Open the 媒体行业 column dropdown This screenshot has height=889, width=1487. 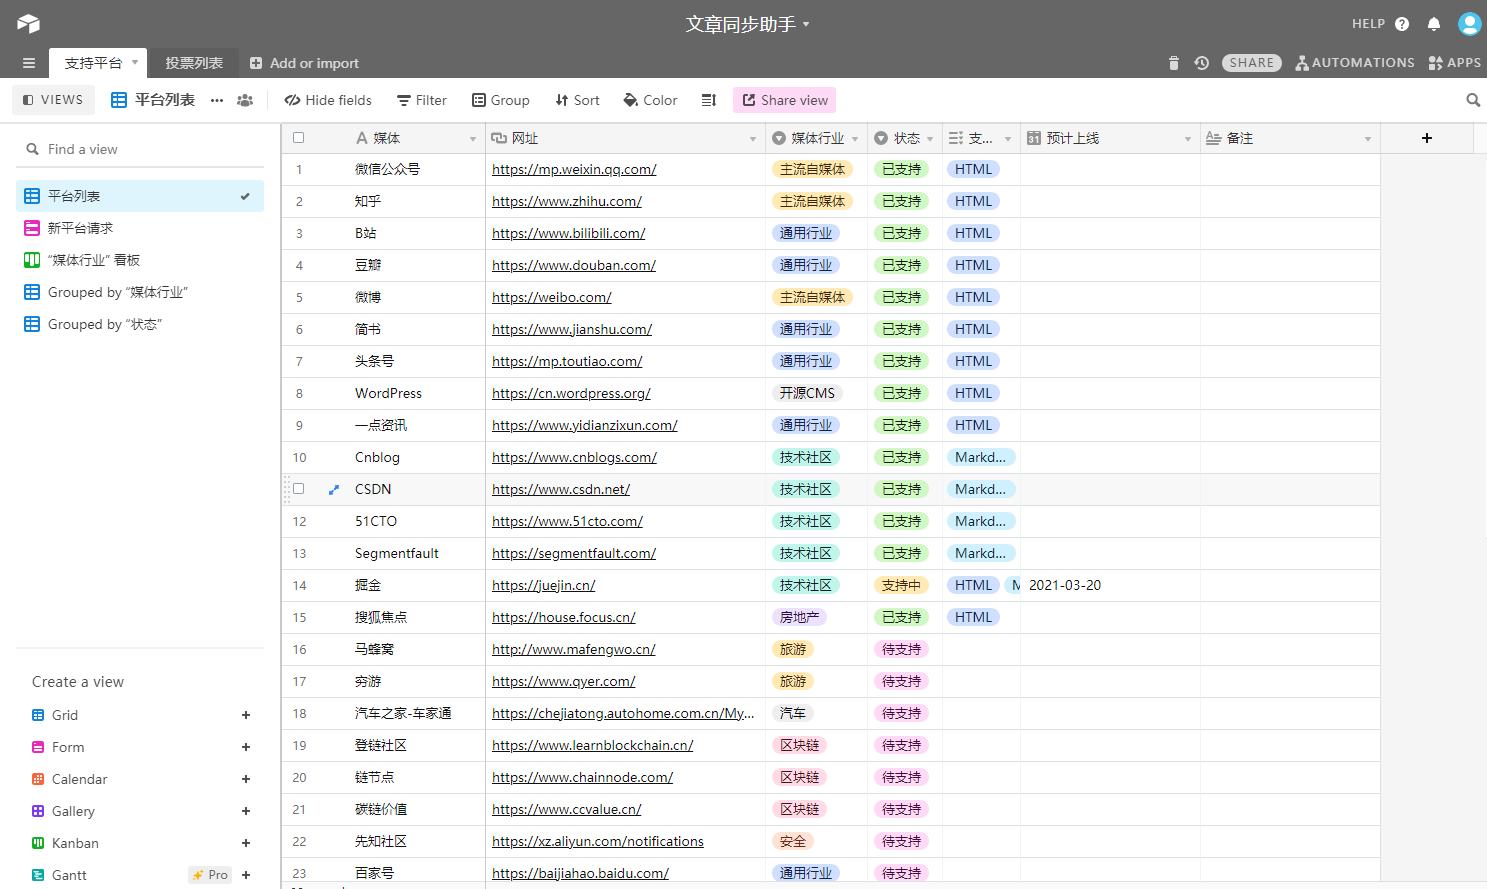[x=855, y=139]
